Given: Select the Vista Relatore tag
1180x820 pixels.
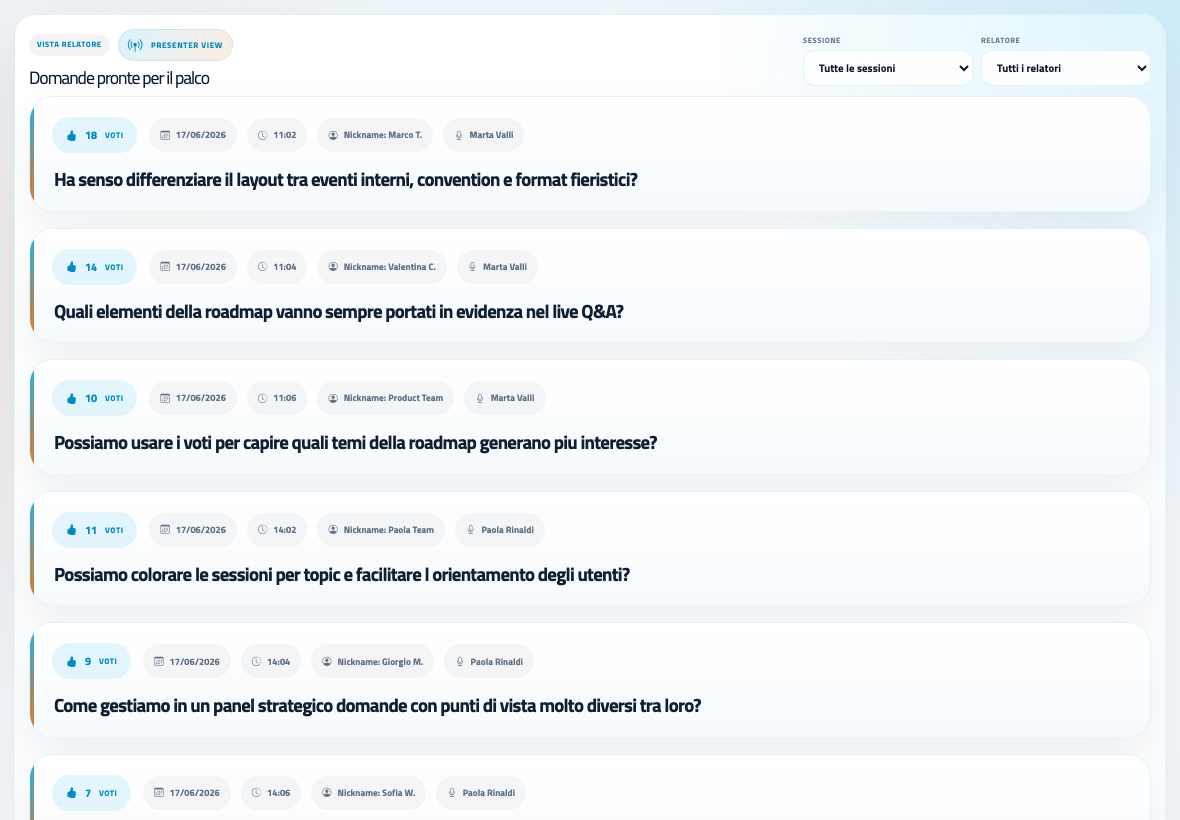Looking at the screenshot, I should tap(69, 44).
